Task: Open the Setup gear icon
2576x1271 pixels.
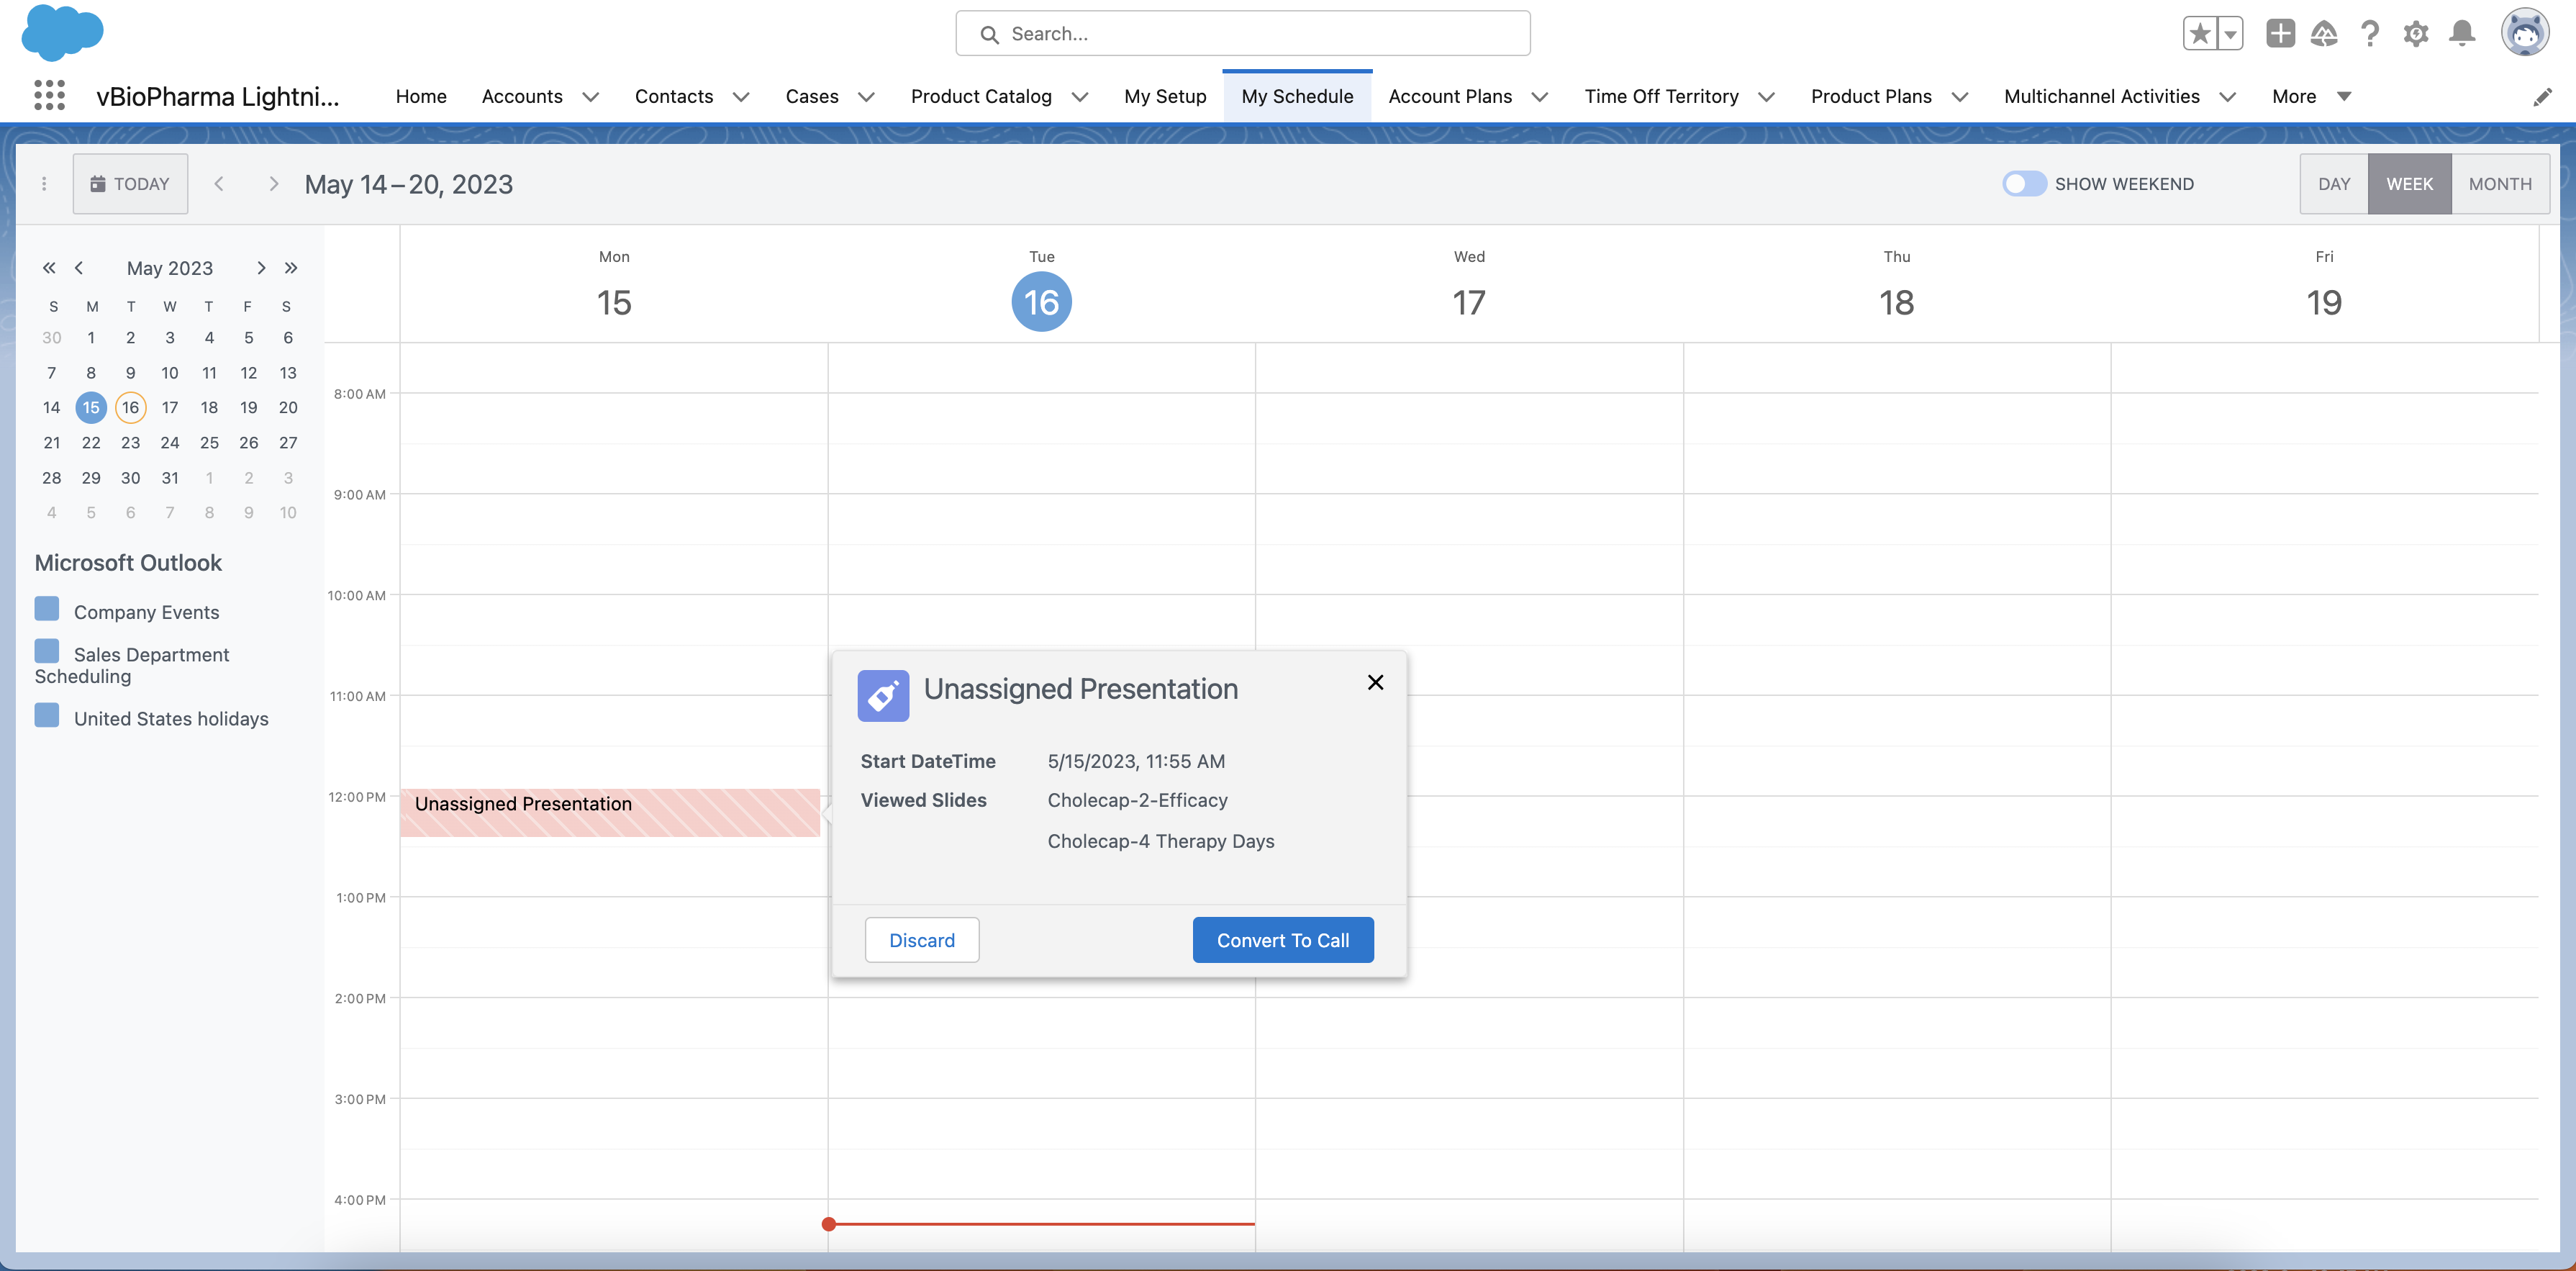Action: 2415,34
